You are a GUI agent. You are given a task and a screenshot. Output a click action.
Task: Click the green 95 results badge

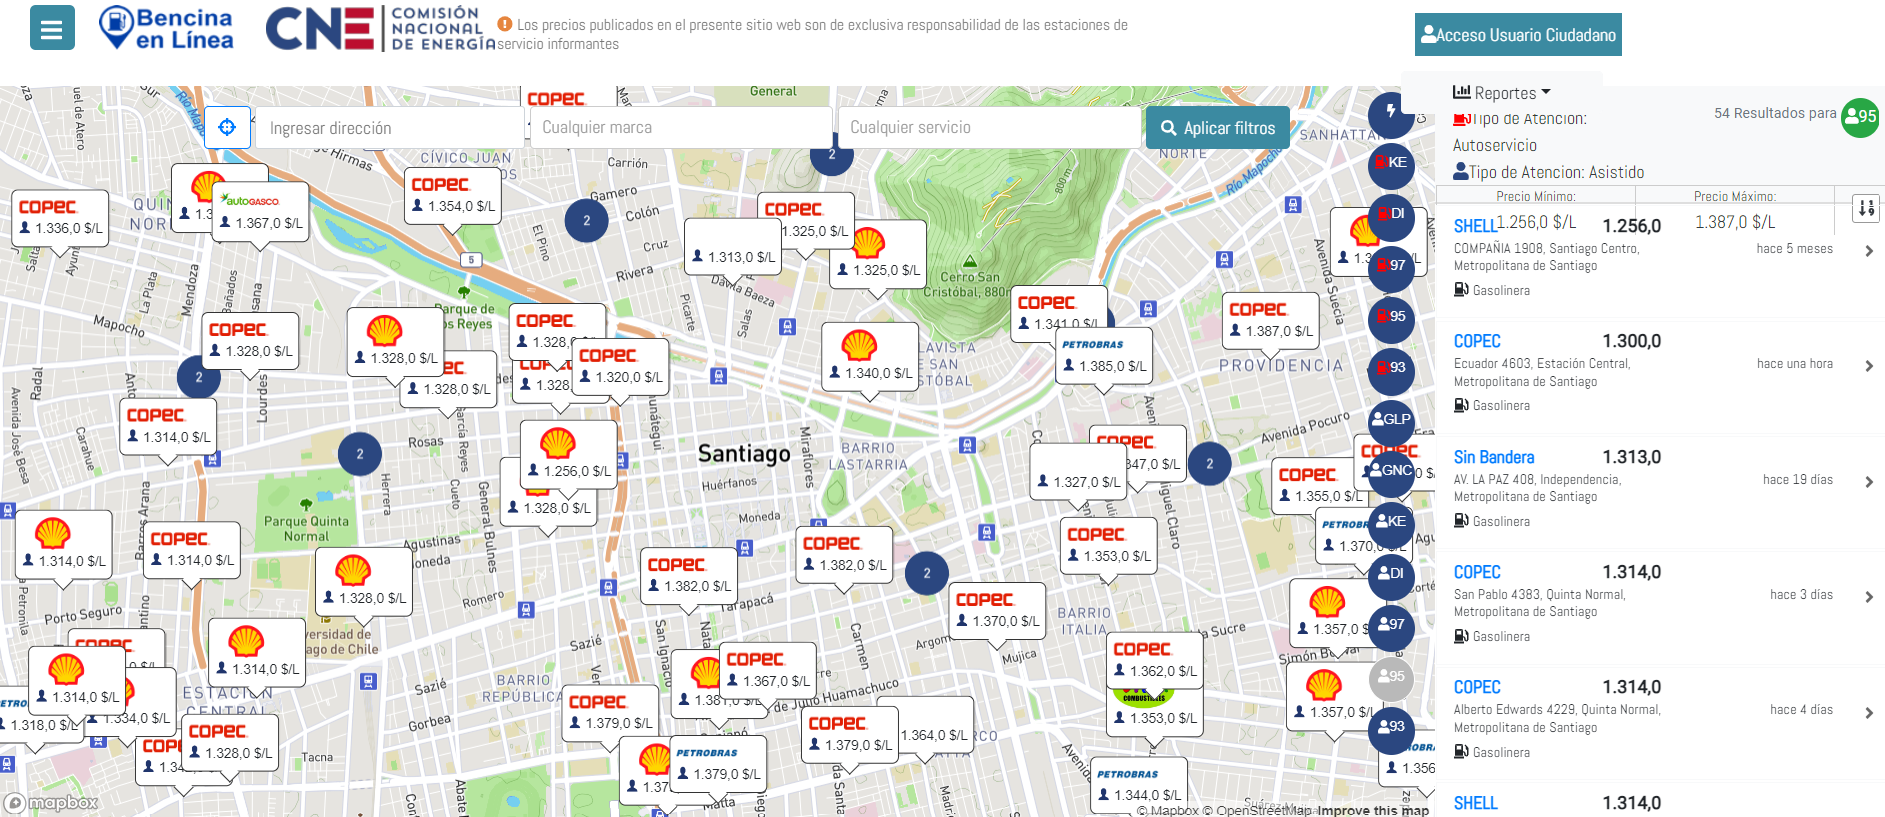(1860, 117)
